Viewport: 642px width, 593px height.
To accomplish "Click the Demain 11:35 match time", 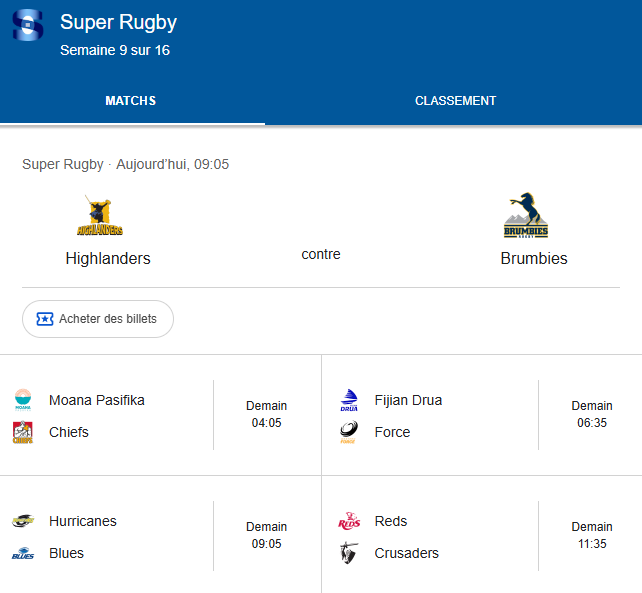I will (x=592, y=535).
